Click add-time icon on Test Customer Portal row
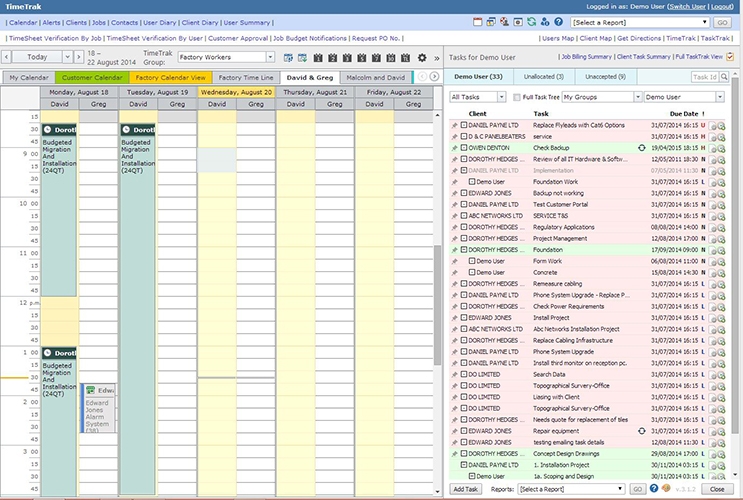This screenshot has height=500, width=743. coord(721,205)
